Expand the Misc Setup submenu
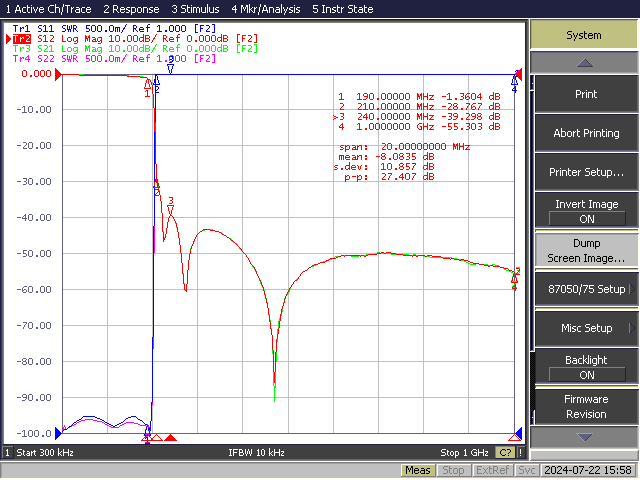This screenshot has width=640, height=480. pos(586,328)
